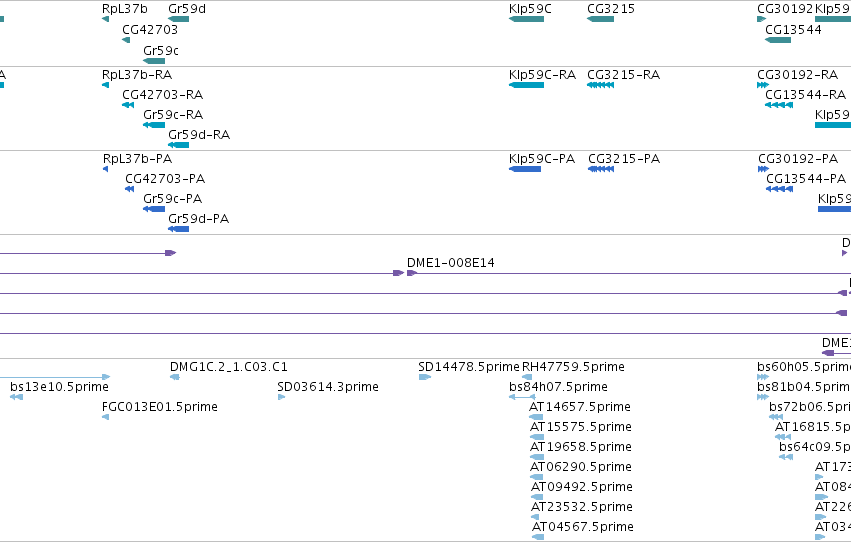
Task: Select EST bs13e10.5prime
Action: [x=16, y=397]
